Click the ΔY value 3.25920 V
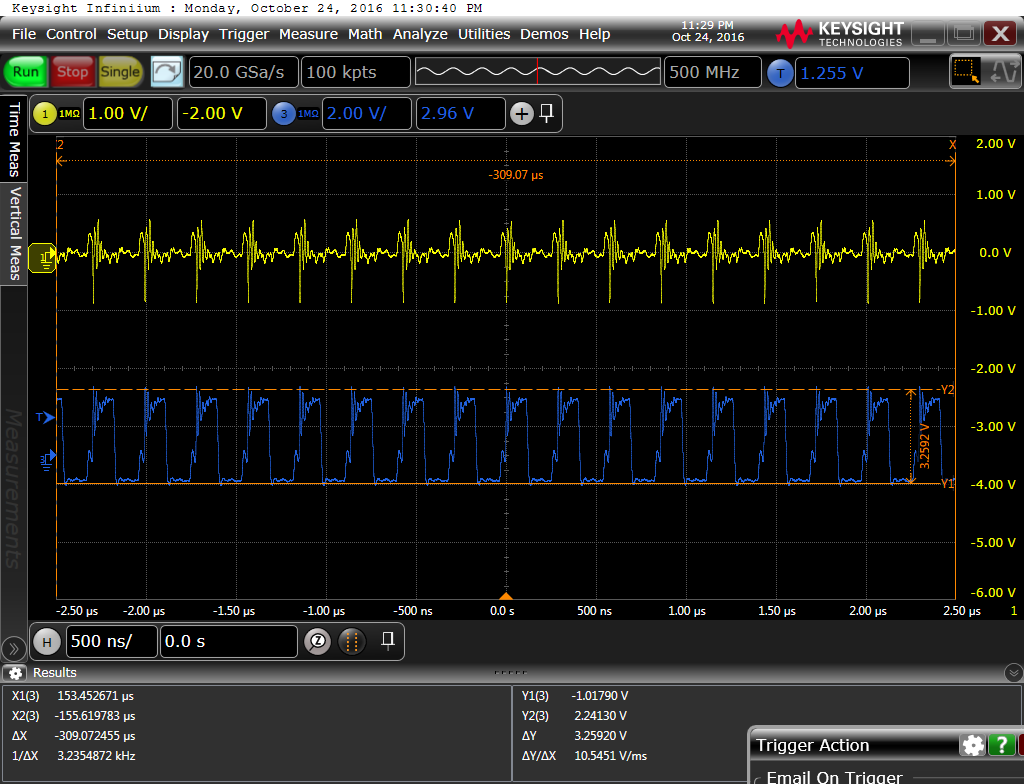The height and width of the screenshot is (784, 1024). click(x=600, y=736)
